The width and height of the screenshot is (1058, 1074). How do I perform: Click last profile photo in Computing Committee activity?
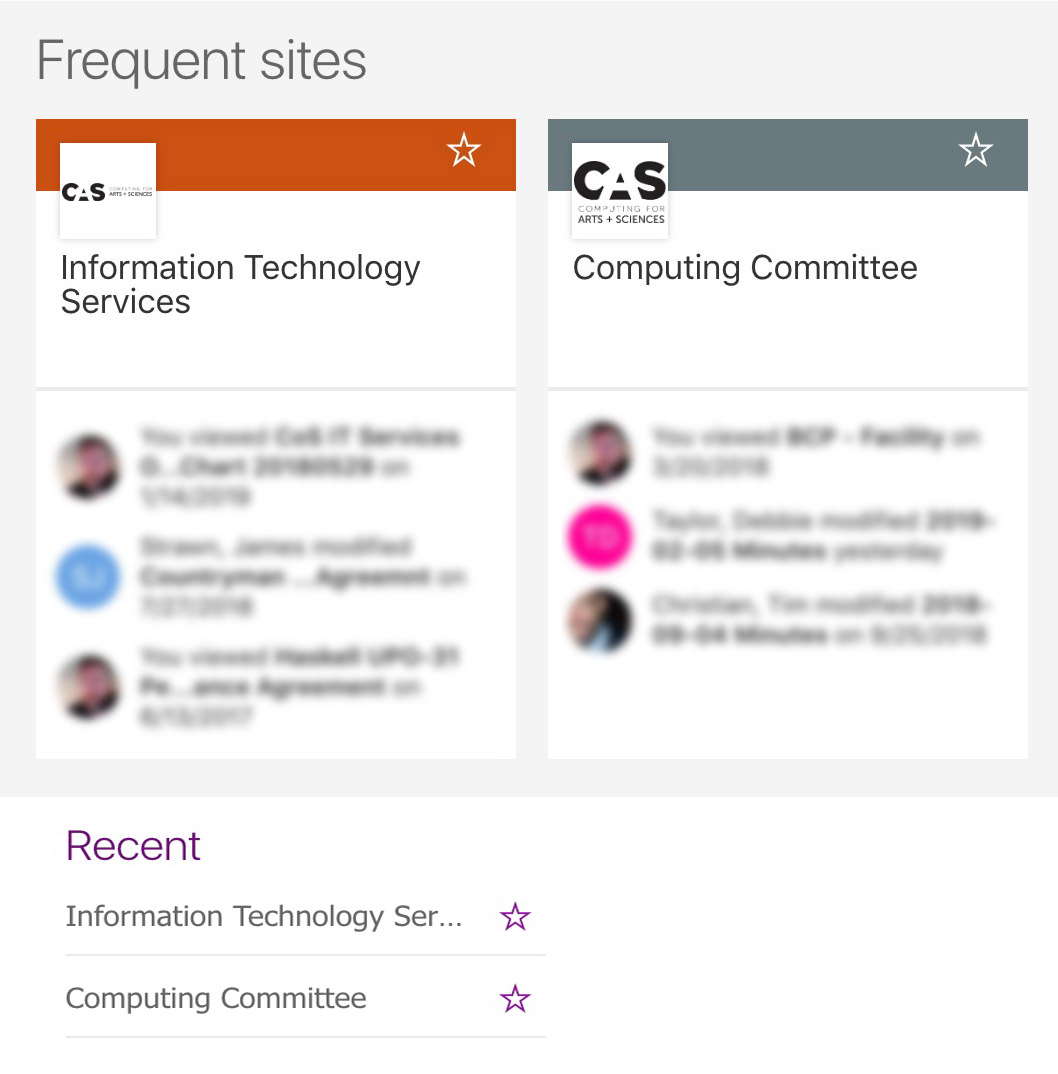point(600,620)
